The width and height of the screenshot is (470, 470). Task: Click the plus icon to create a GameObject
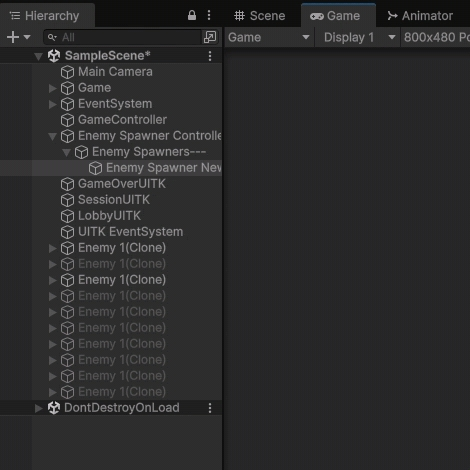click(13, 37)
